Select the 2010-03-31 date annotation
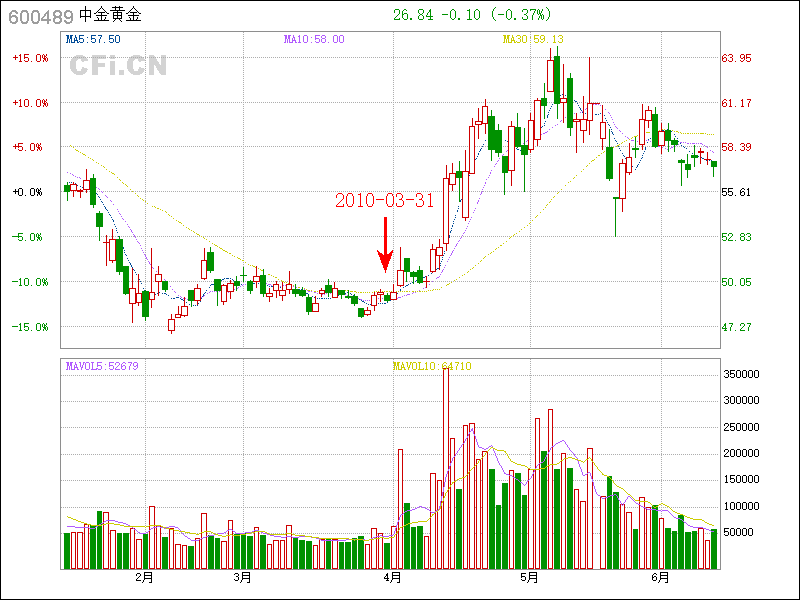 pos(384,200)
